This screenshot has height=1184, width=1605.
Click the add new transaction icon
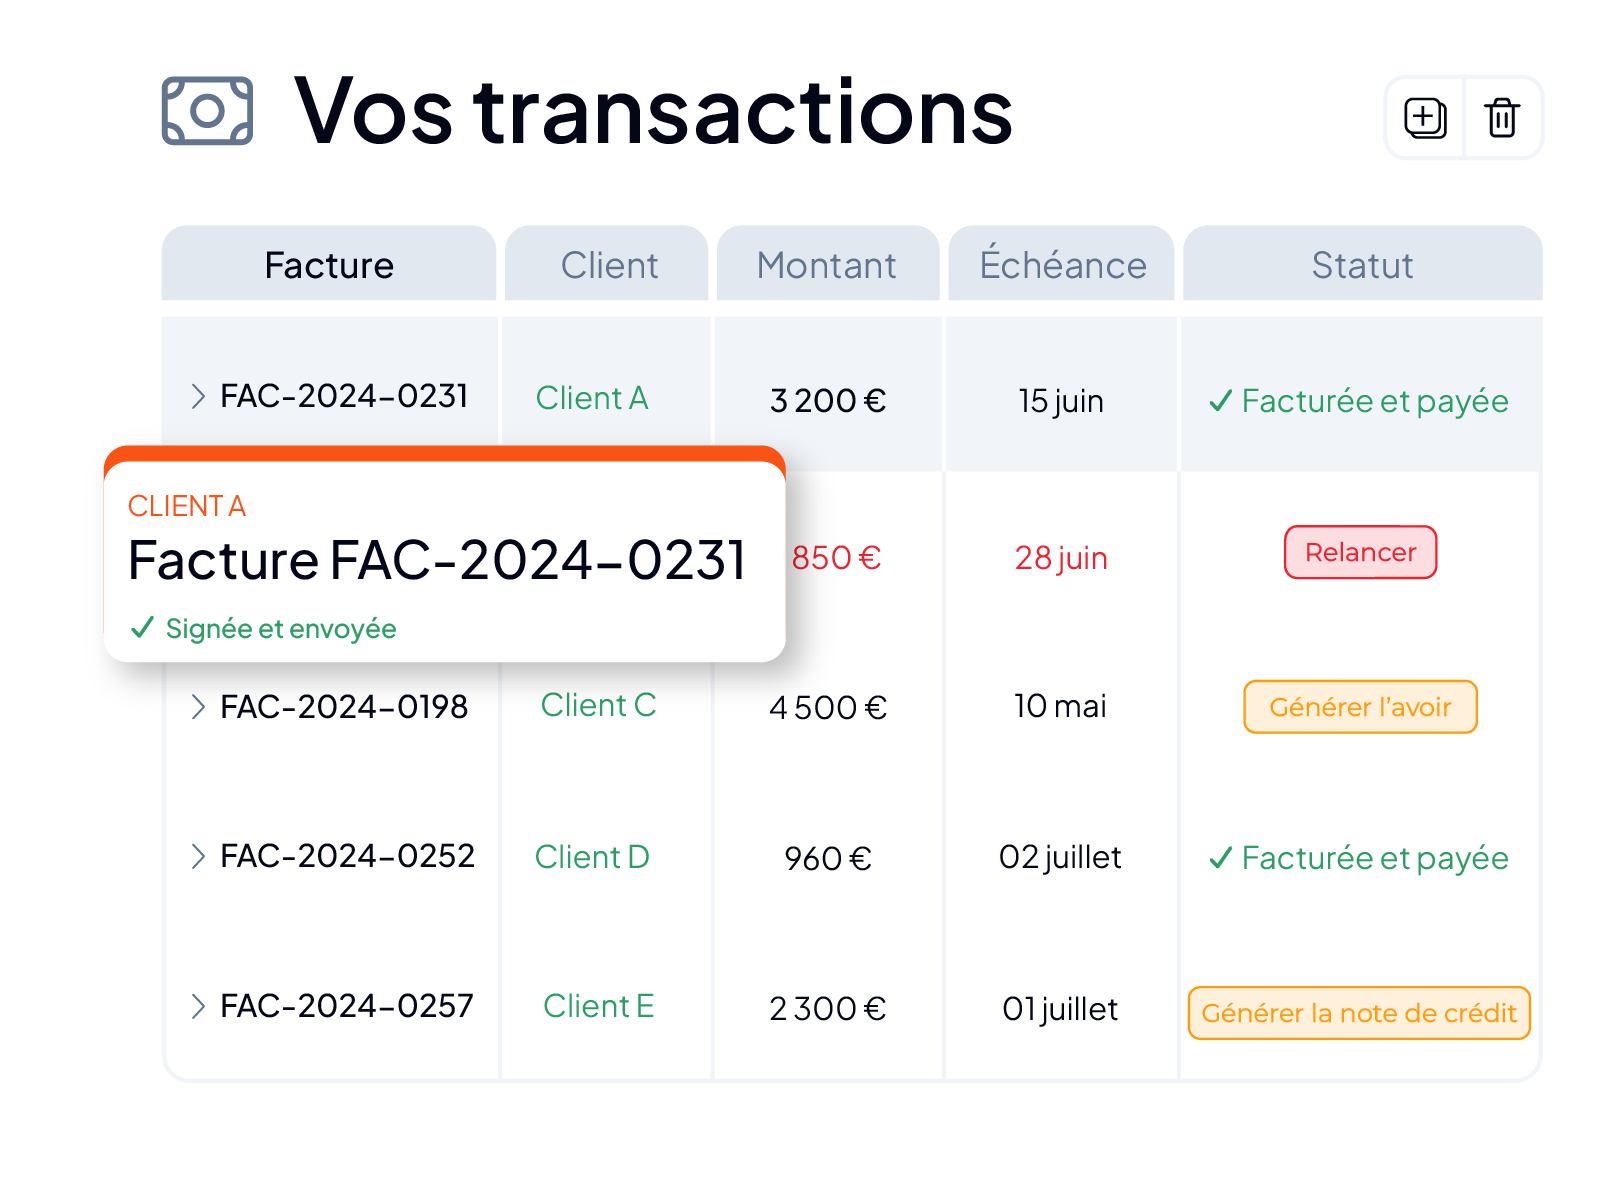[x=1425, y=118]
